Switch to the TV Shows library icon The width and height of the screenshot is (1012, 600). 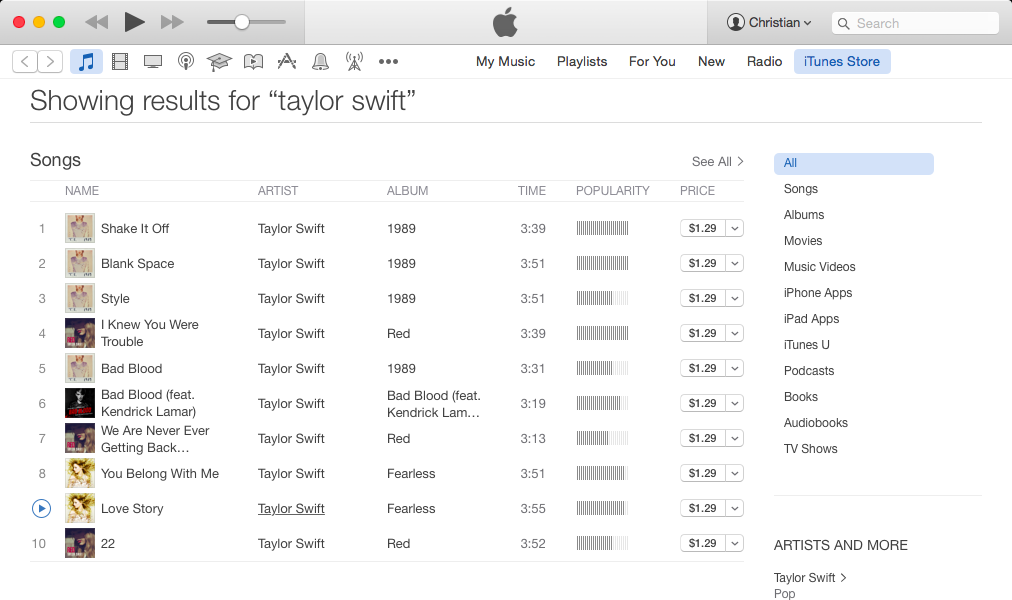tap(153, 62)
